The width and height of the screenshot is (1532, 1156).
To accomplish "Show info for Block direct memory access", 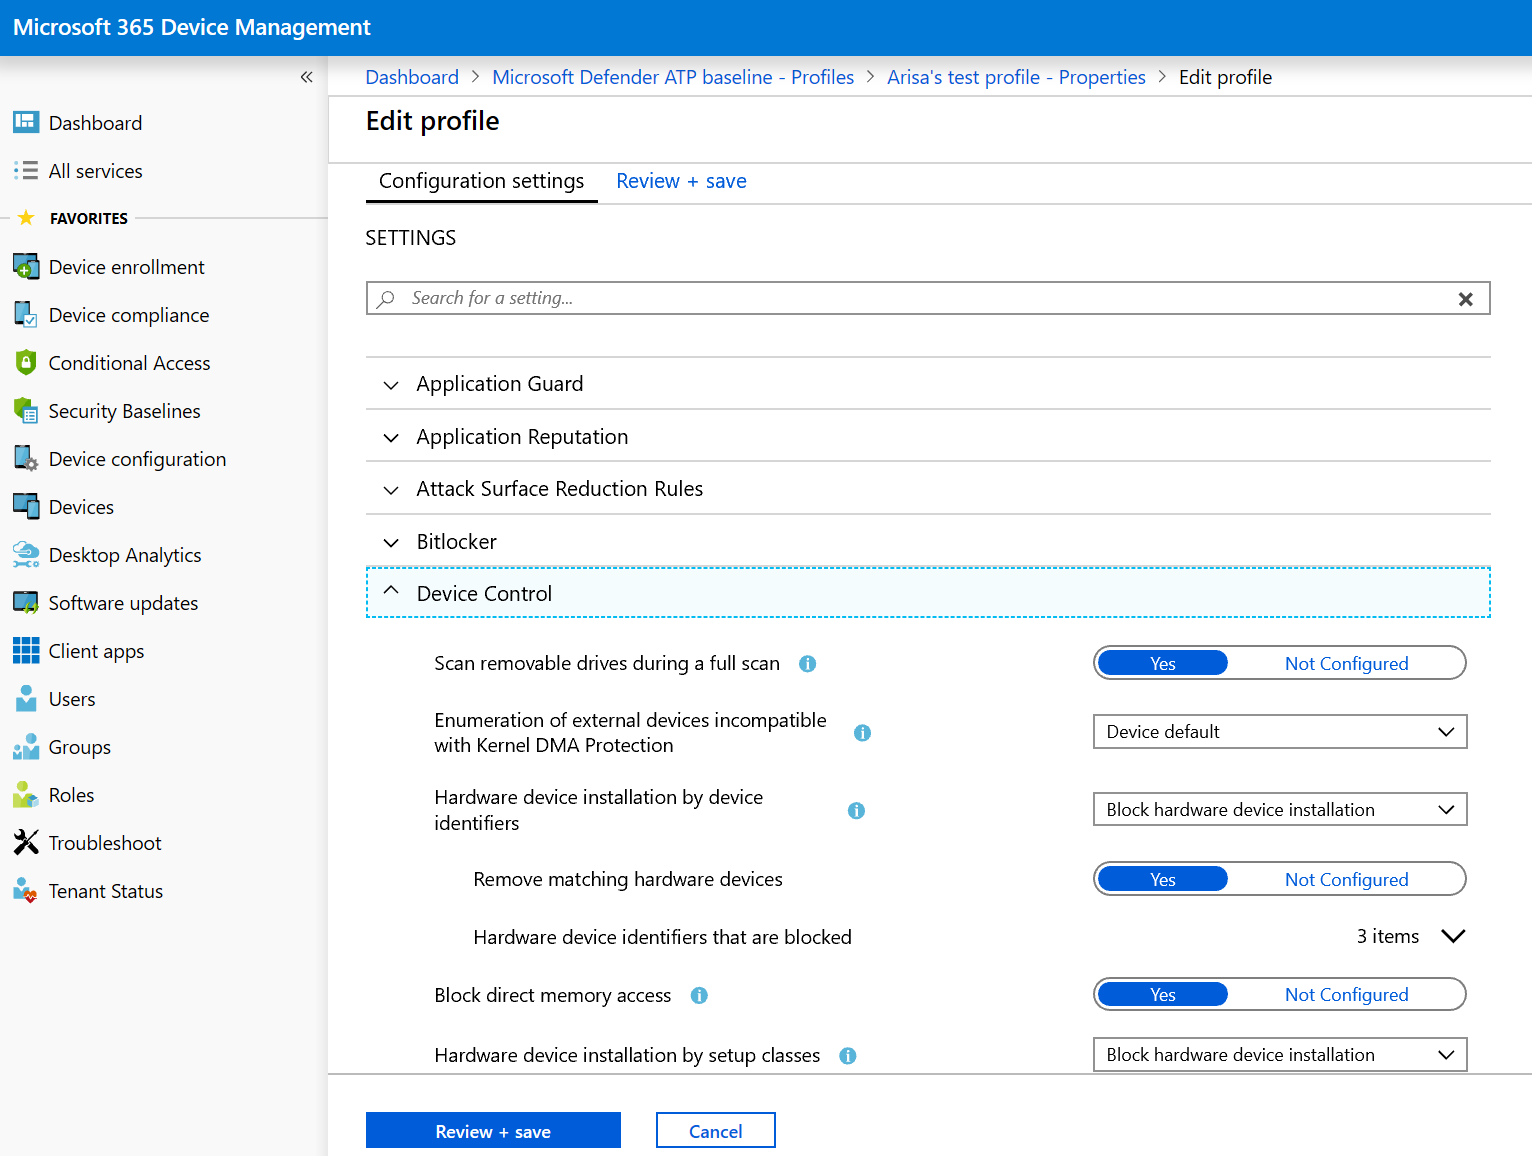I will (699, 996).
